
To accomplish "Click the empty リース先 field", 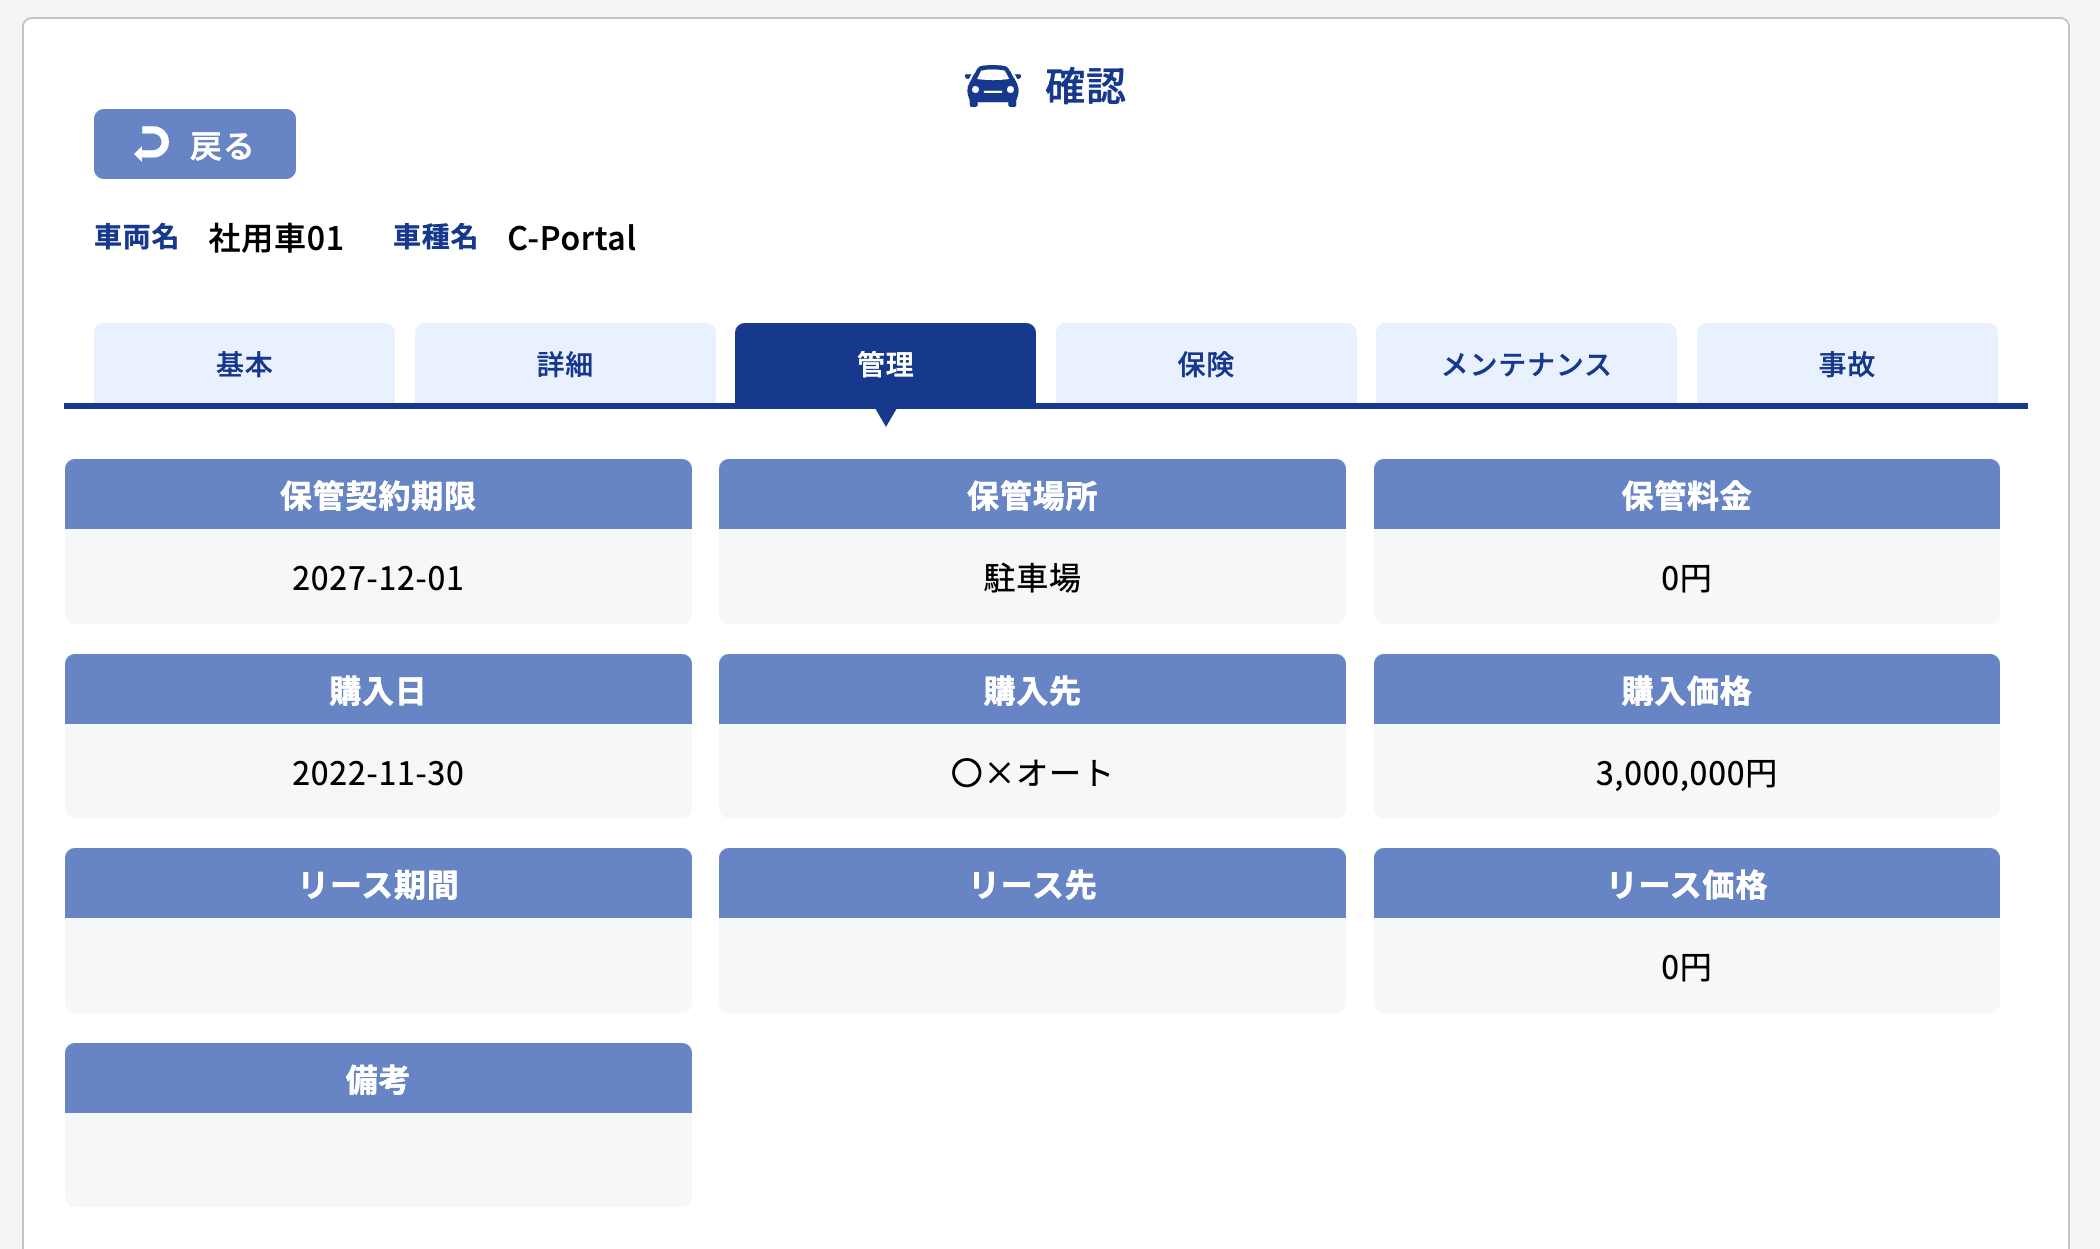I will point(1032,965).
